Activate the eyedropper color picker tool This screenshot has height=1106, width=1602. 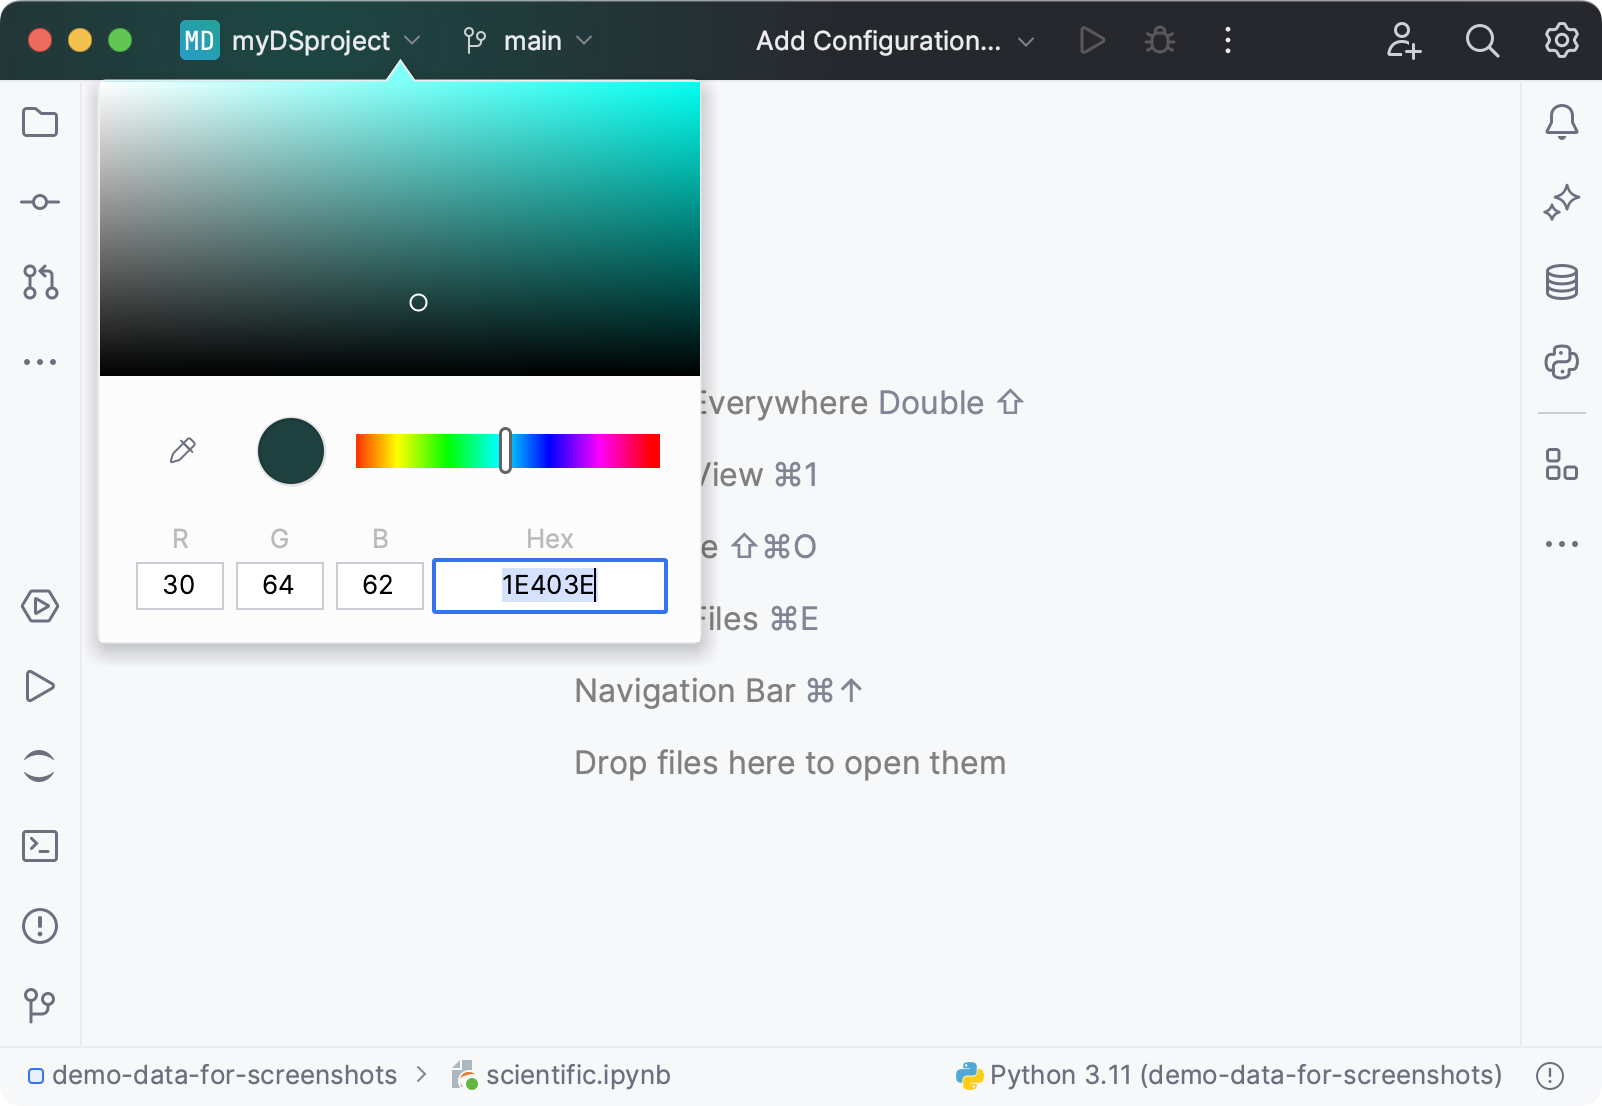pos(182,450)
